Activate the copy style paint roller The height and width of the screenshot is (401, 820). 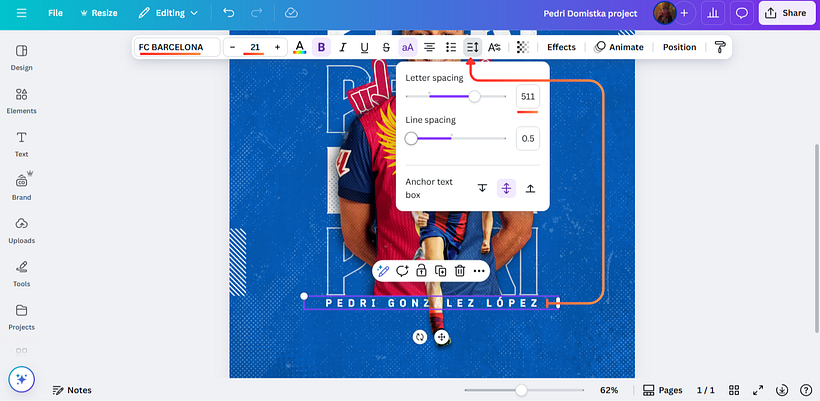[720, 47]
